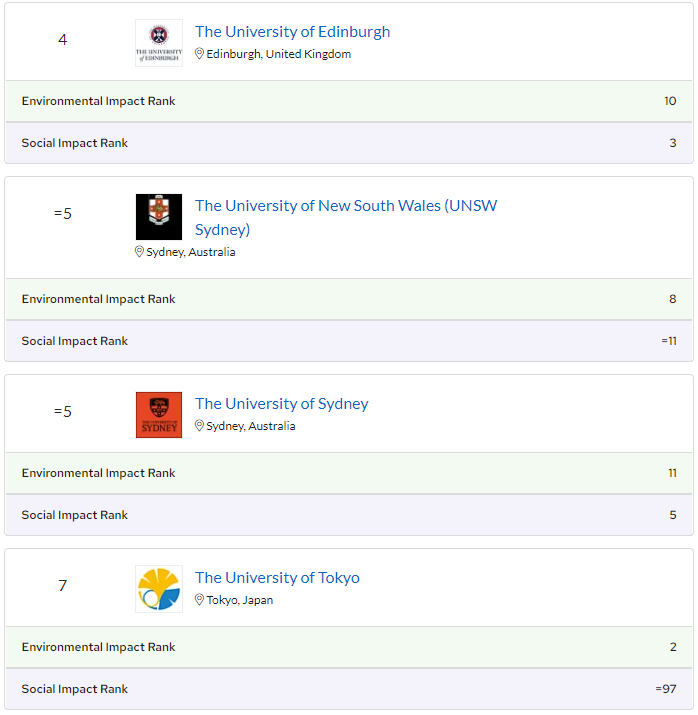This screenshot has height=715, width=698.
Task: Open The University of Edinburgh link
Action: 292,32
